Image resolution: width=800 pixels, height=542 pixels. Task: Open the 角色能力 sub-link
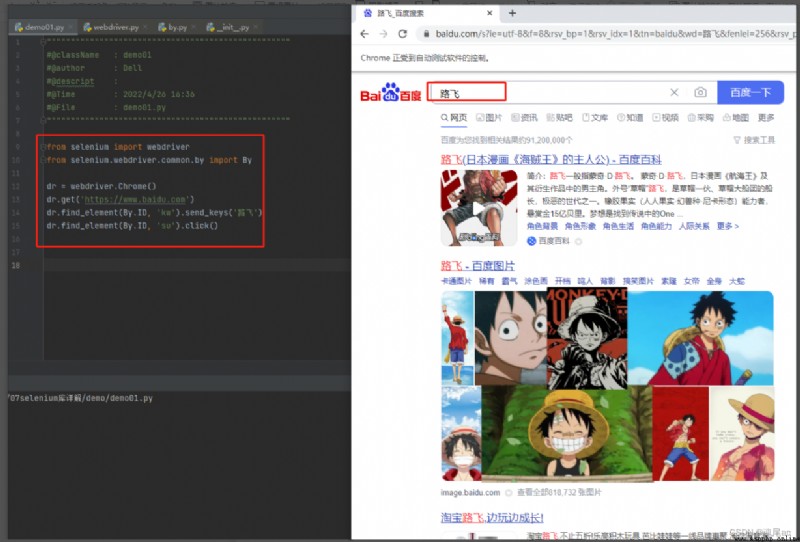coord(656,226)
